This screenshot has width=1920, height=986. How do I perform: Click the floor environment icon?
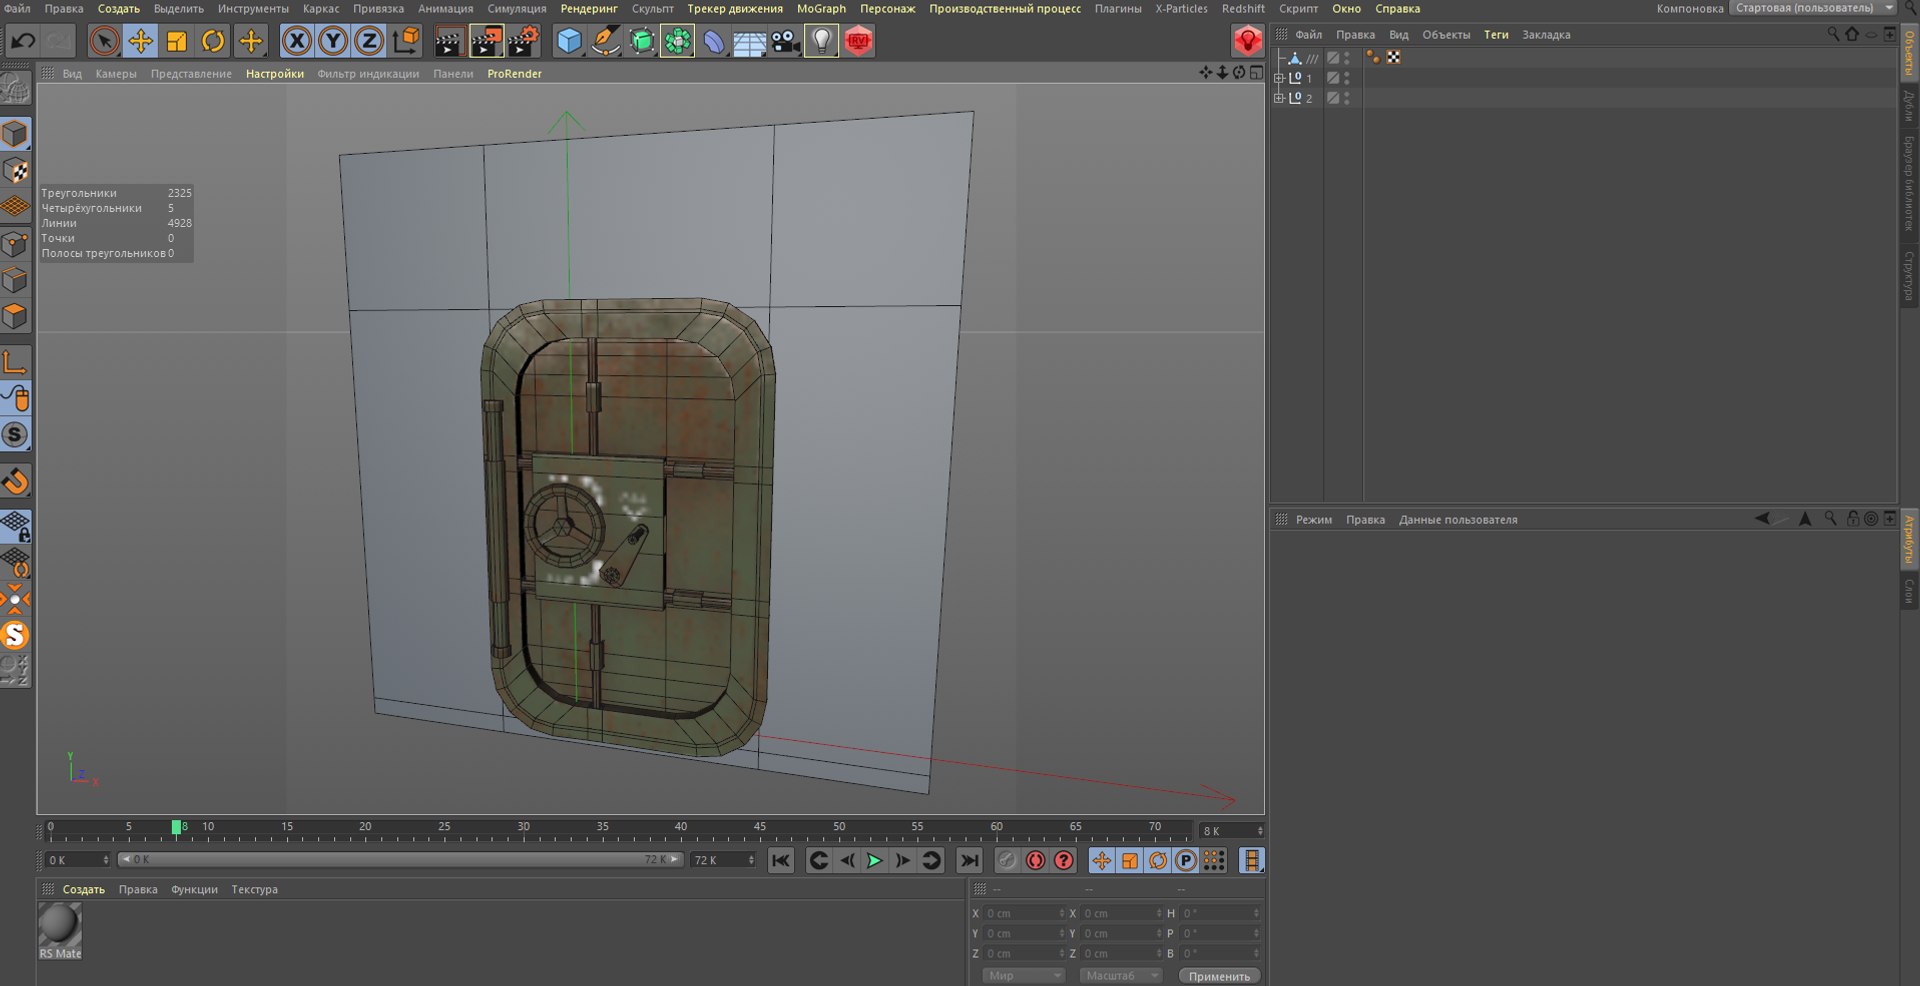749,41
